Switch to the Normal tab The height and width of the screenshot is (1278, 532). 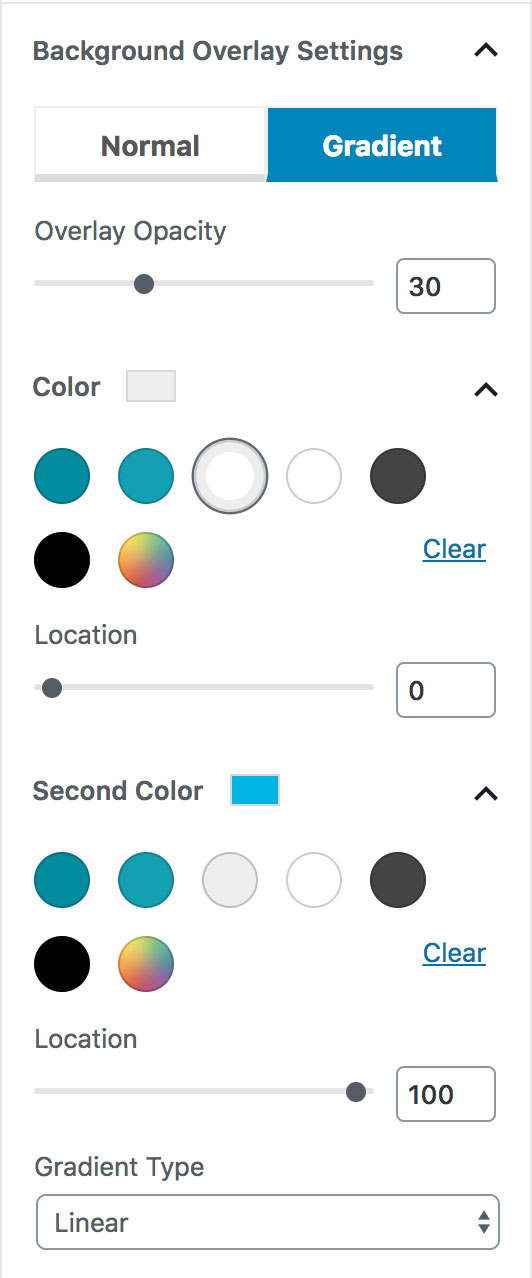coord(150,145)
